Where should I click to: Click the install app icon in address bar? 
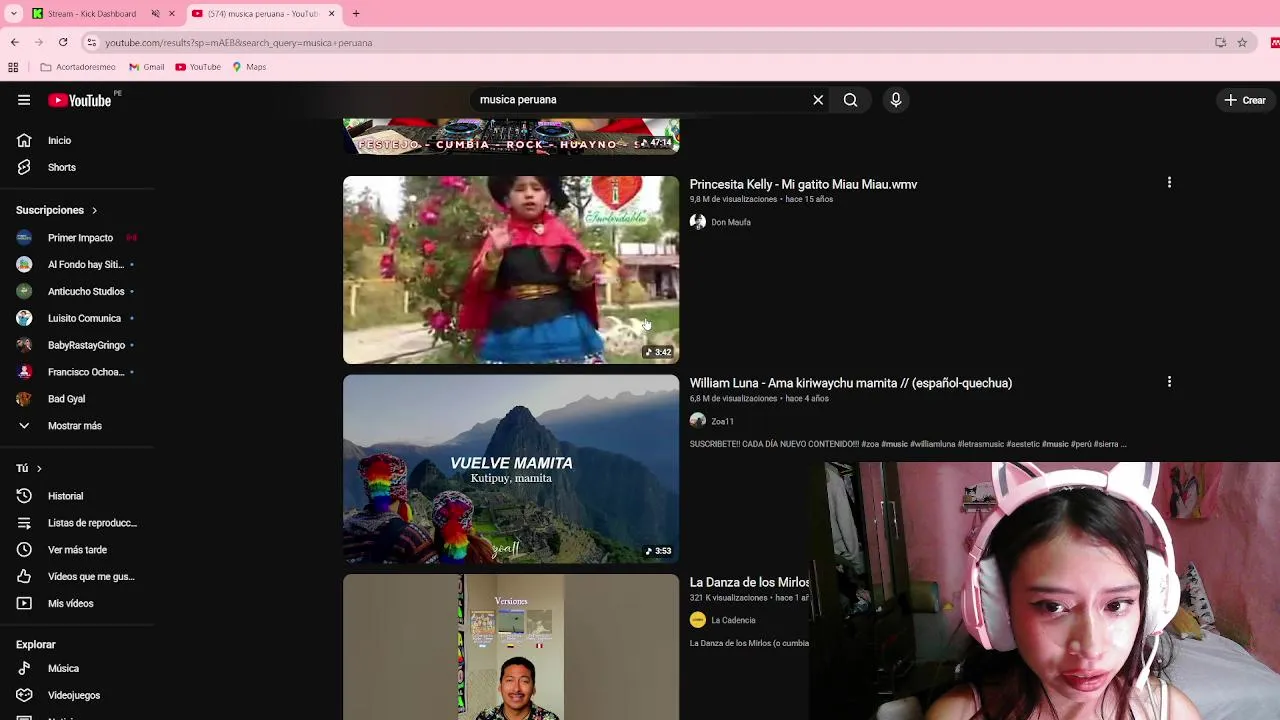[x=1220, y=42]
